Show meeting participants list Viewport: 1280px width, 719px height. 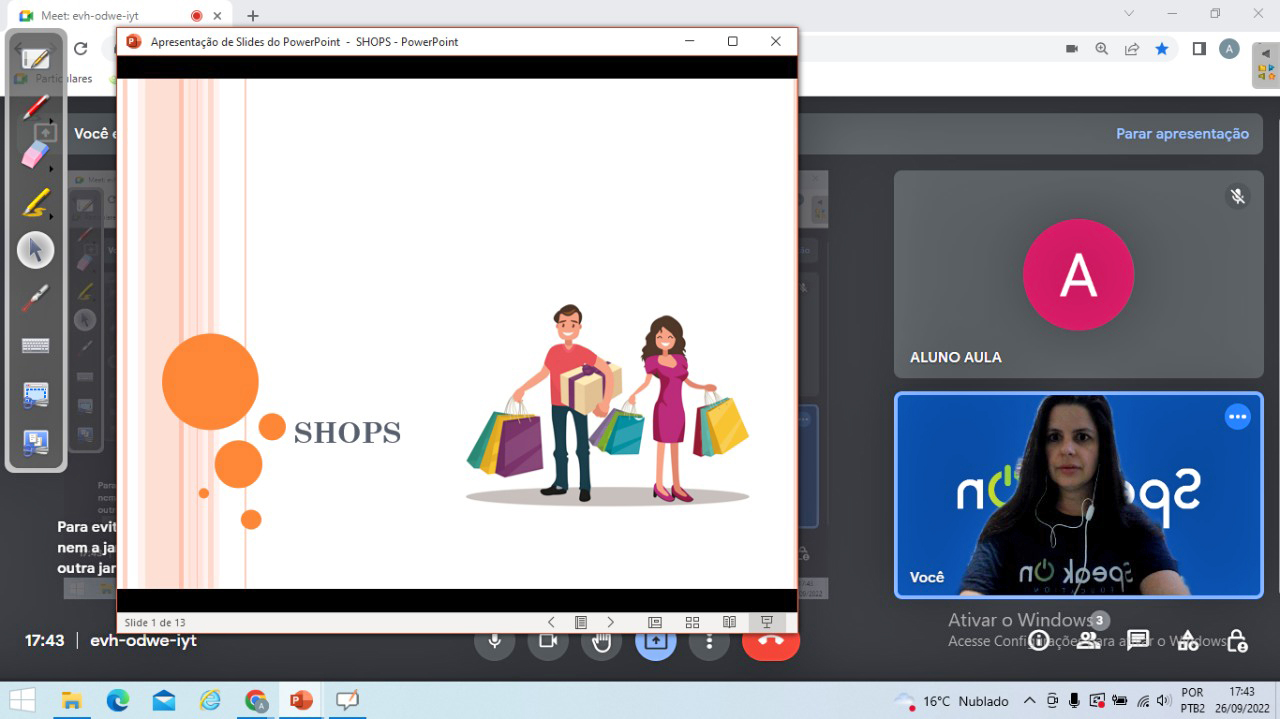click(1088, 641)
